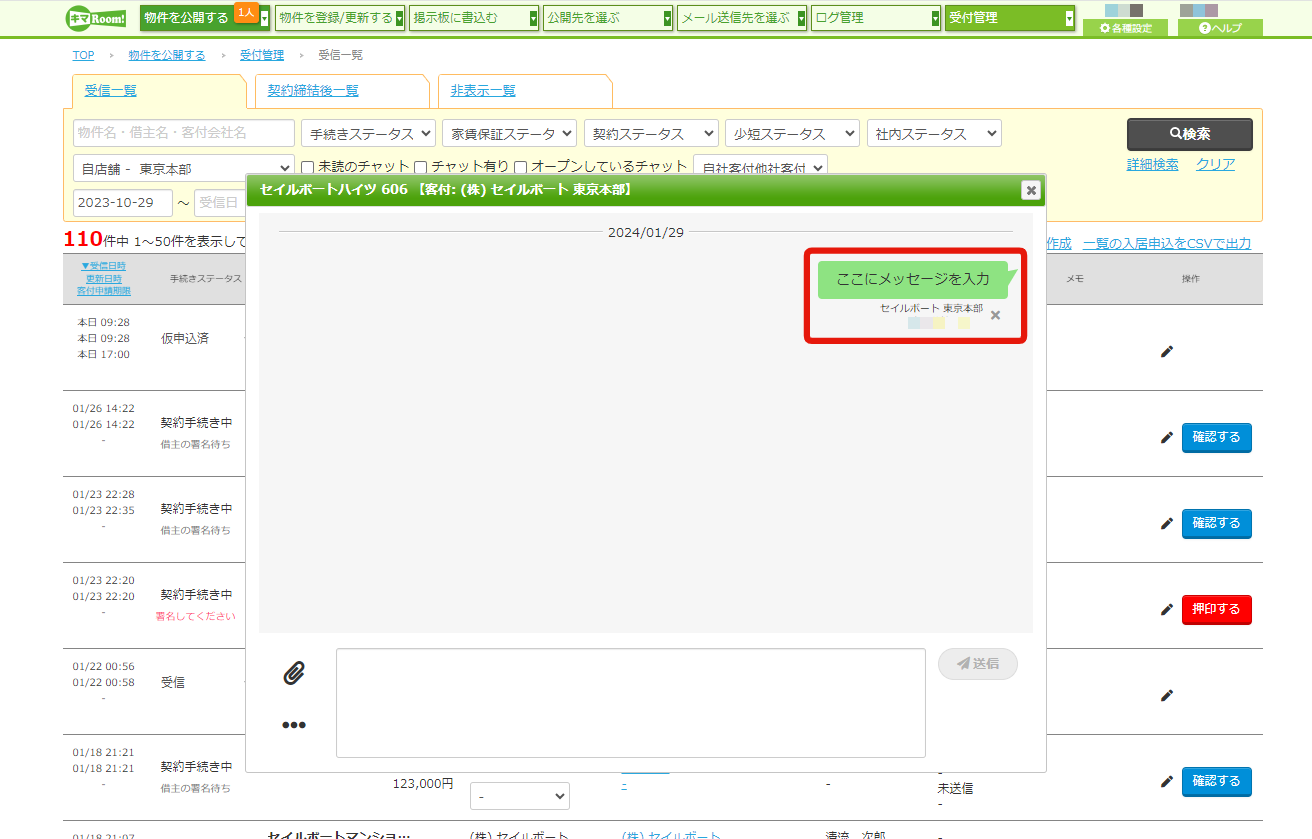This screenshot has width=1312, height=839.
Task: Open 物件を公開する breadcrumb link
Action: click(x=166, y=55)
